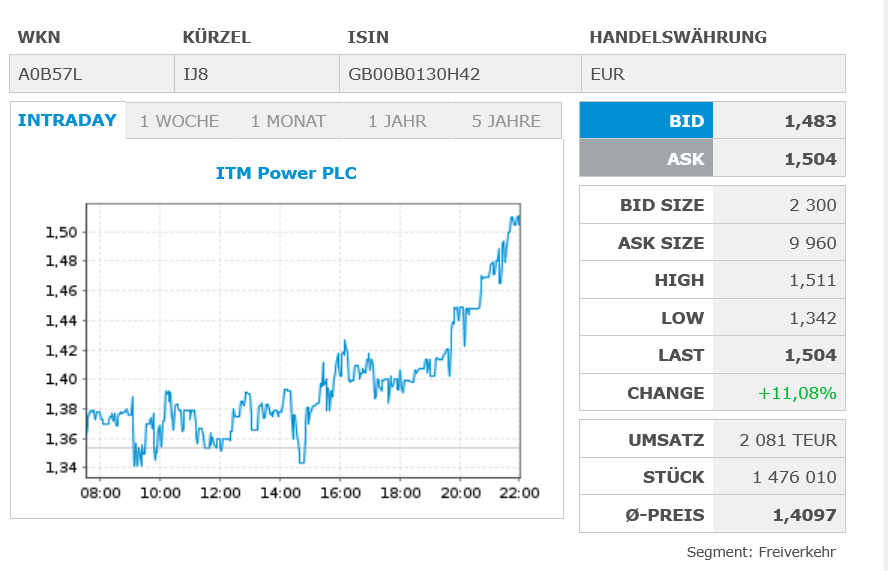Click the ask price 1,504

coord(810,159)
